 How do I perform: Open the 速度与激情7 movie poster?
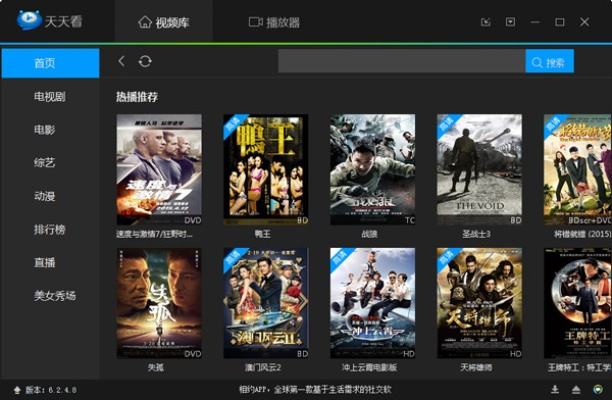tap(159, 169)
